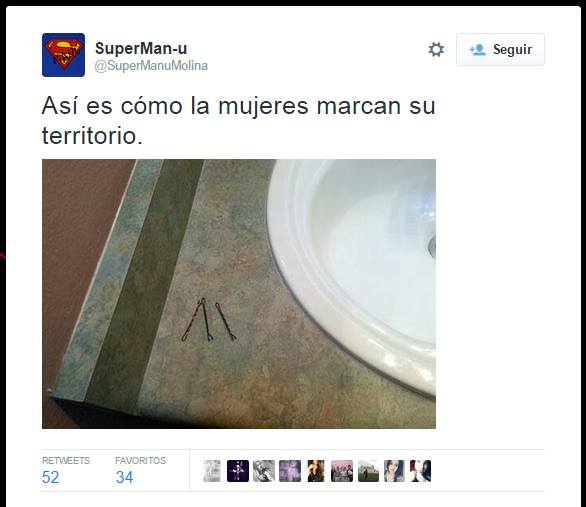The image size is (586, 507).
Task: Click the Seguir follow button
Action: click(500, 49)
